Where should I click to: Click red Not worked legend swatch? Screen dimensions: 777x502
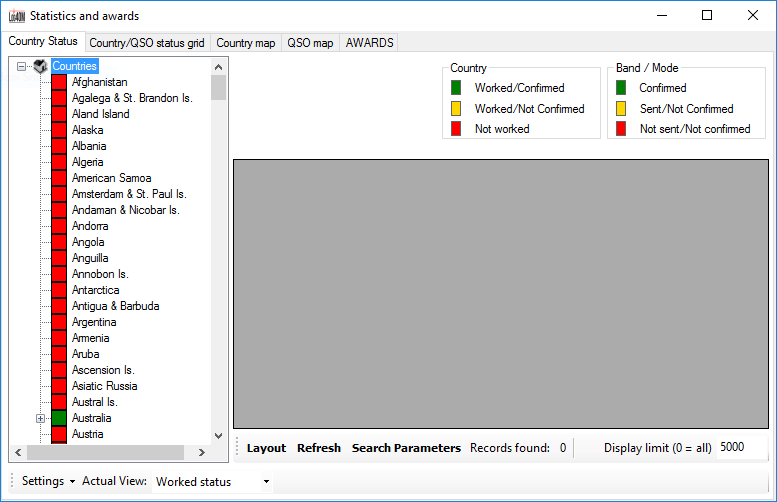tap(456, 129)
